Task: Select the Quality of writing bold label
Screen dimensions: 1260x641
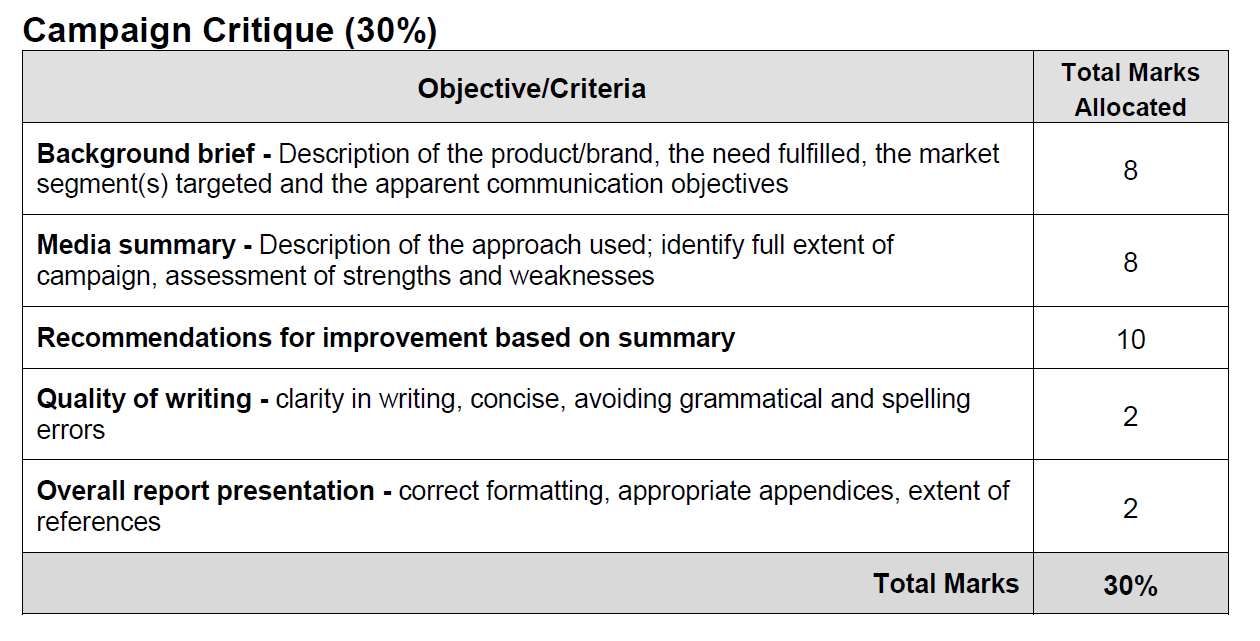Action: click(x=153, y=399)
